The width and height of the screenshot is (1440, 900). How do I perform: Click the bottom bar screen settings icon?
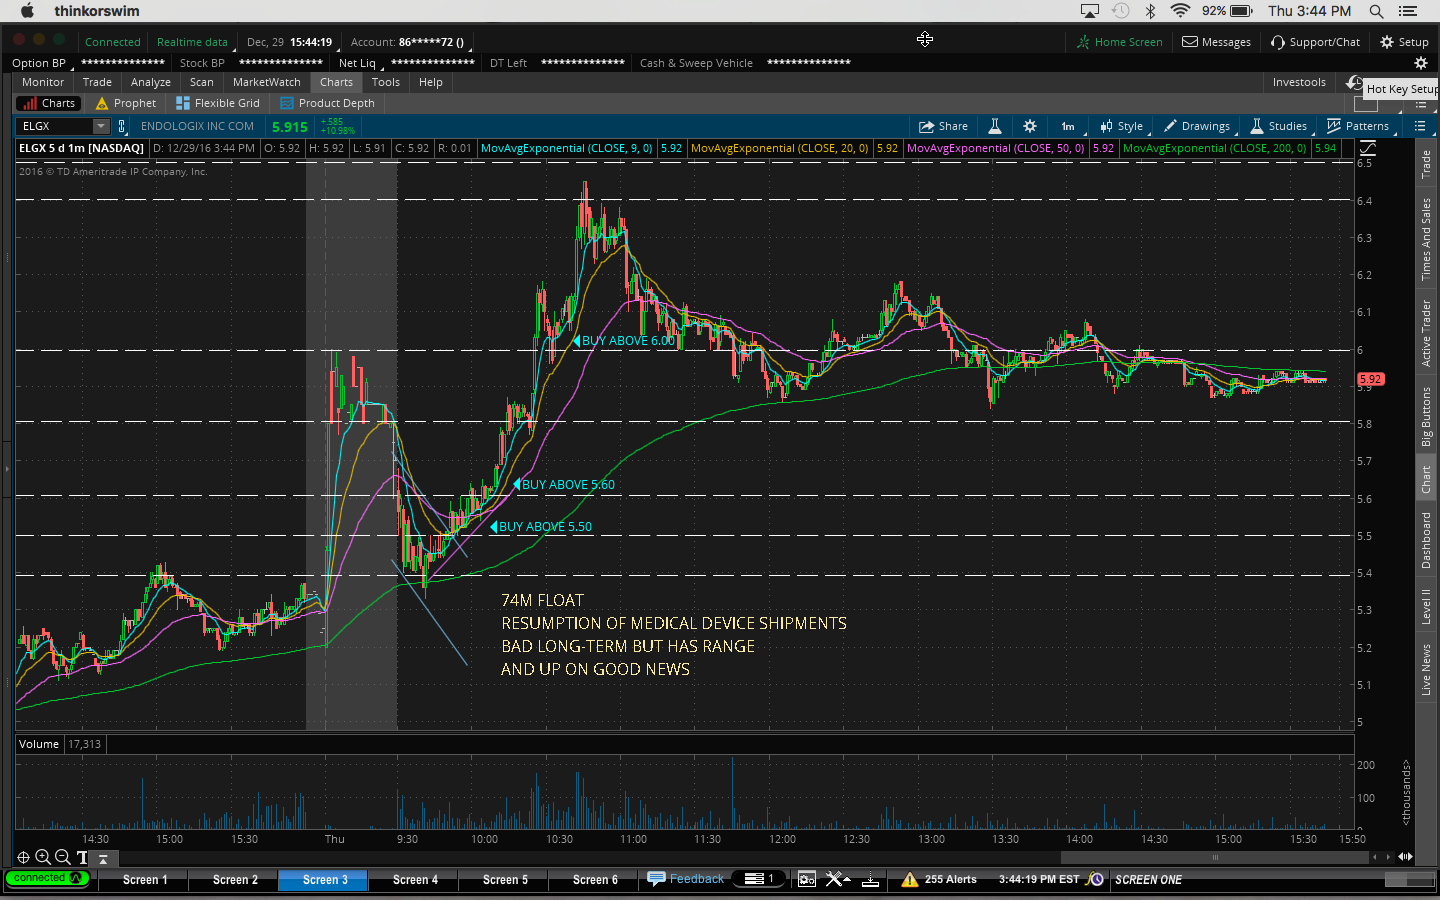pyautogui.click(x=807, y=880)
